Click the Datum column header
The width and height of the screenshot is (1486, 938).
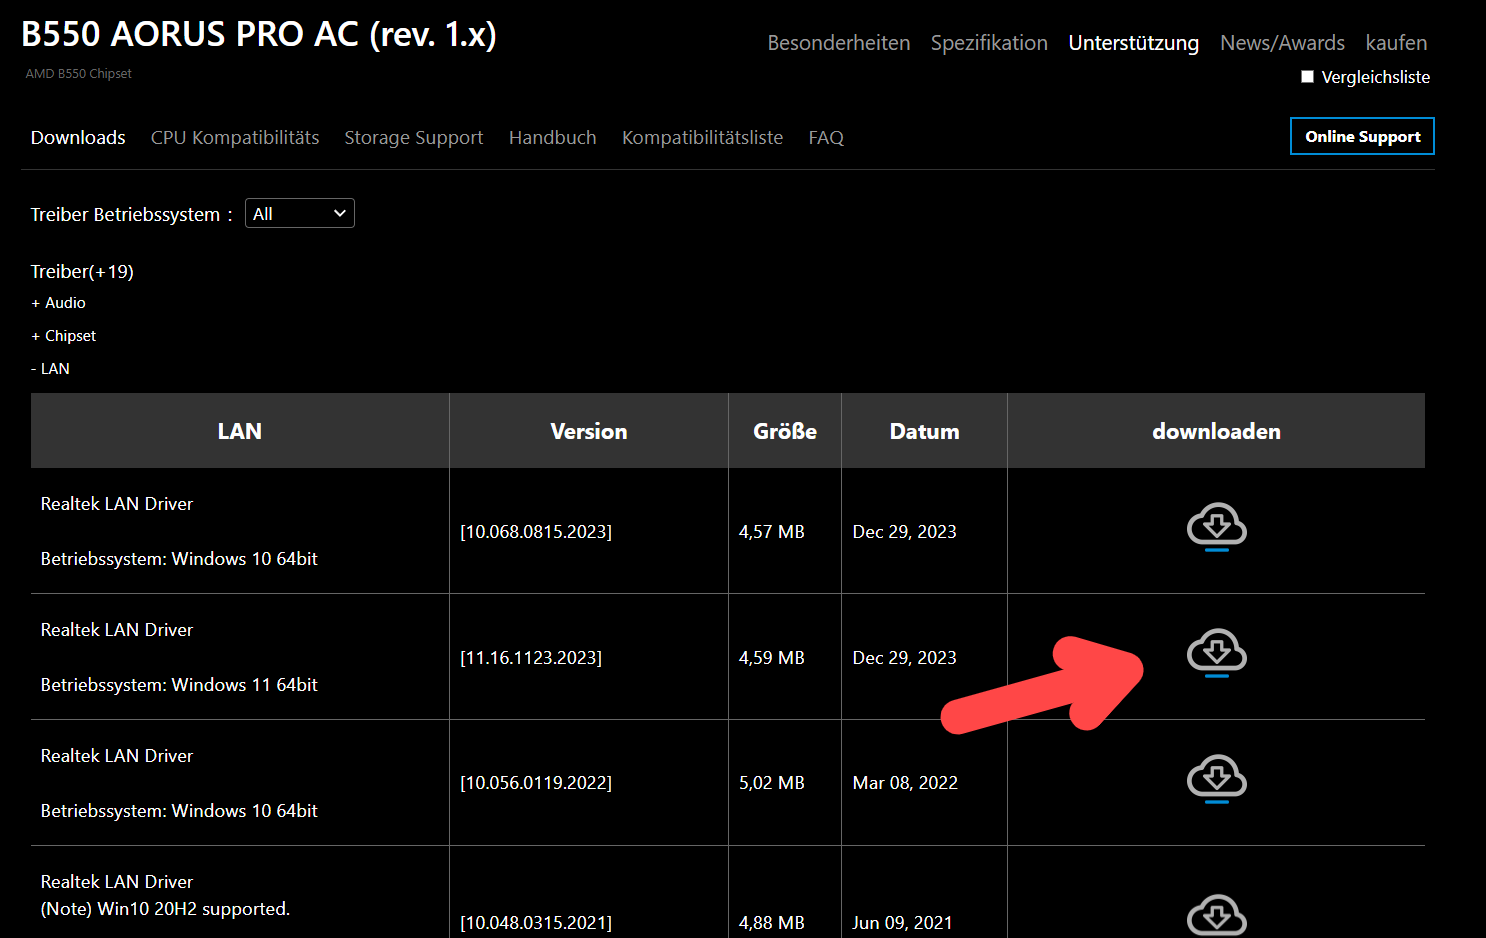click(925, 431)
